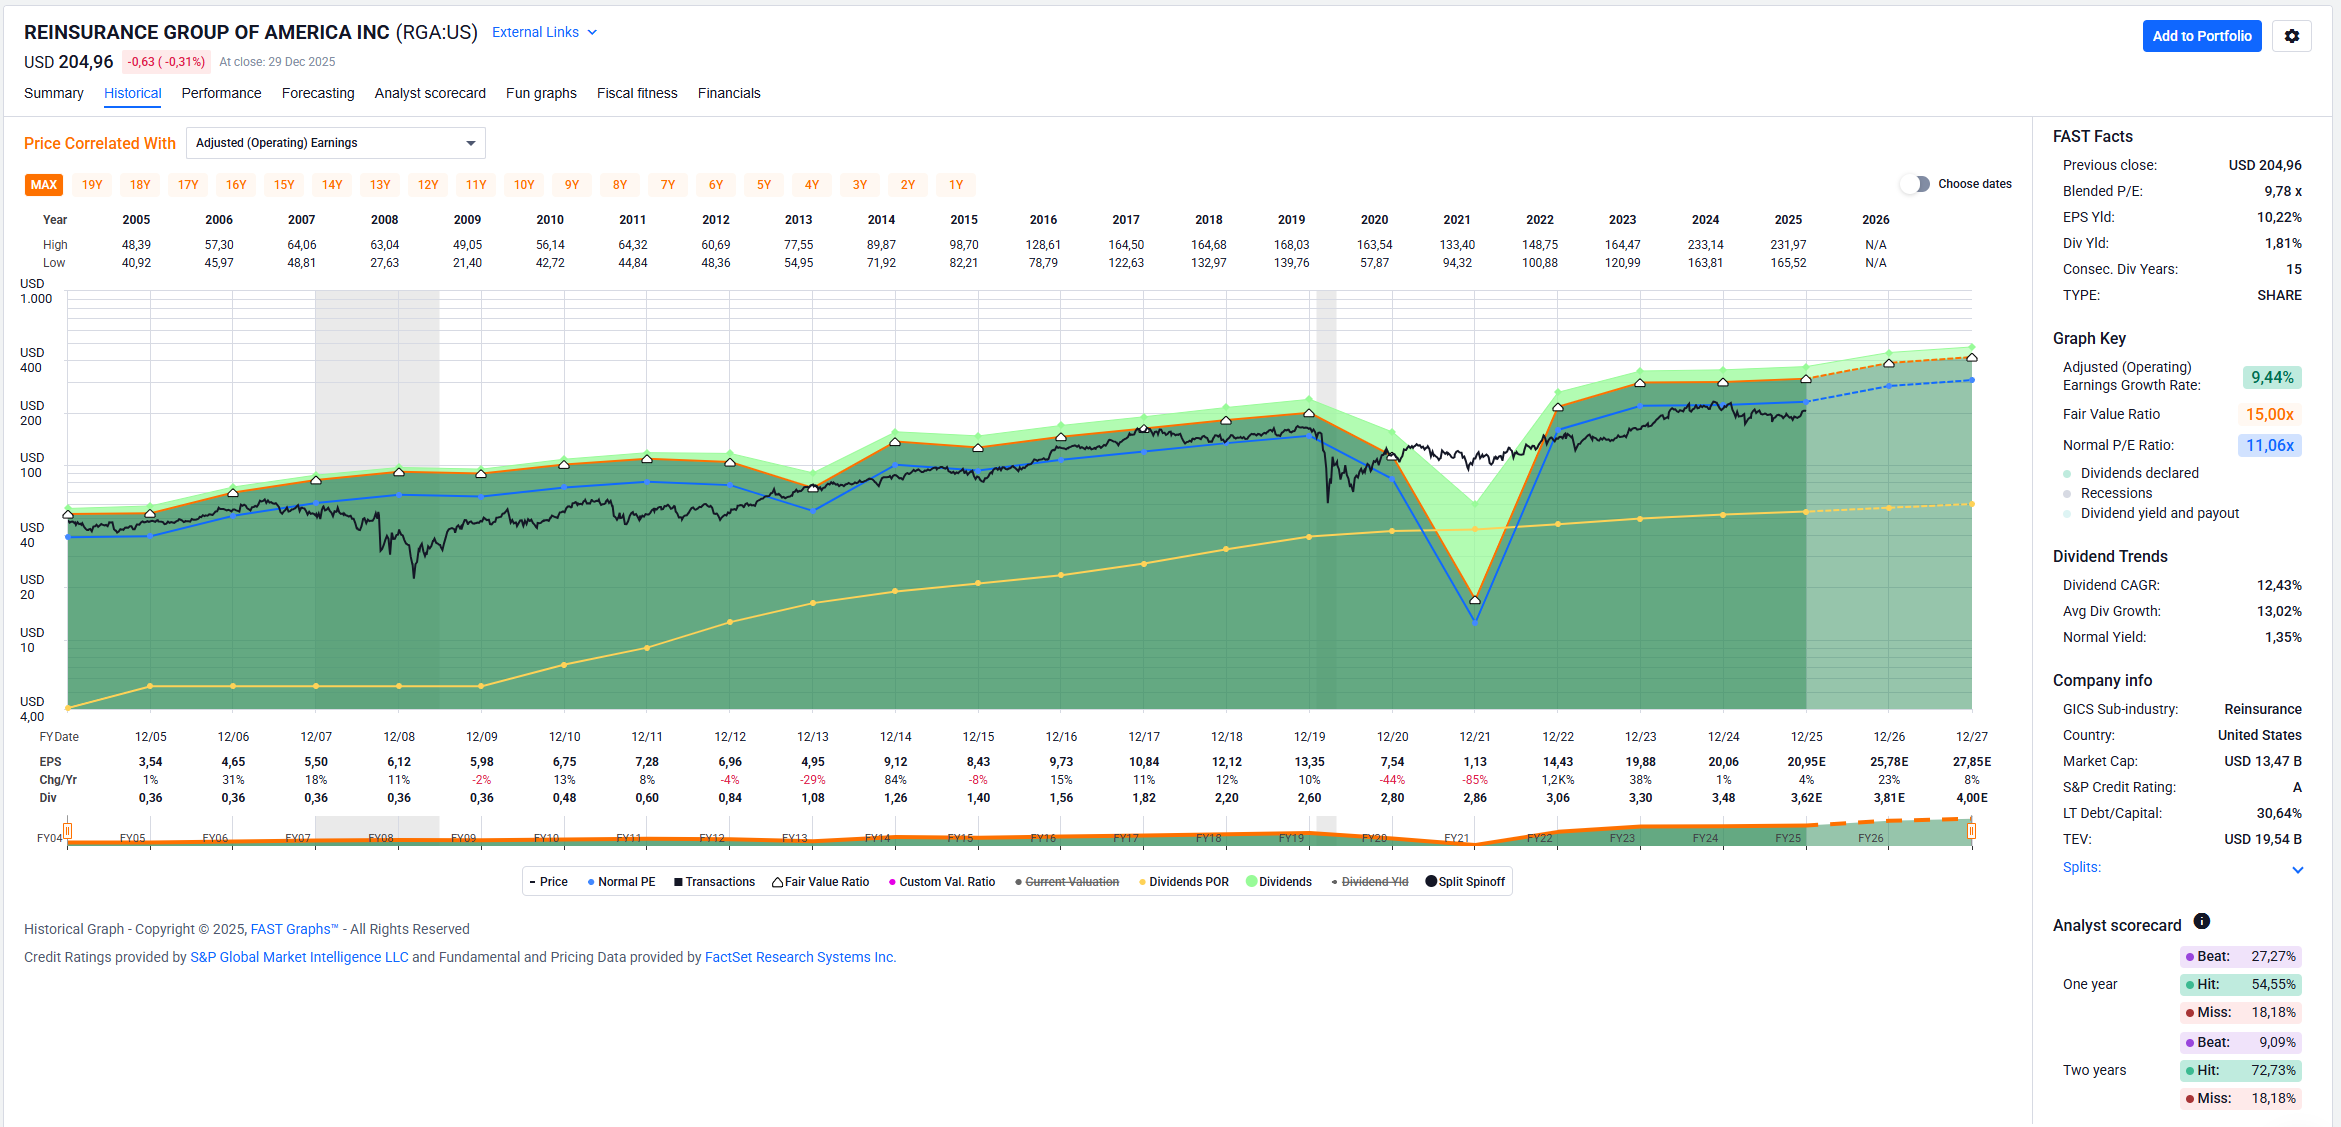Screen dimensions: 2341x1127
Task: Toggle the Normal PE legend marker
Action: click(592, 882)
